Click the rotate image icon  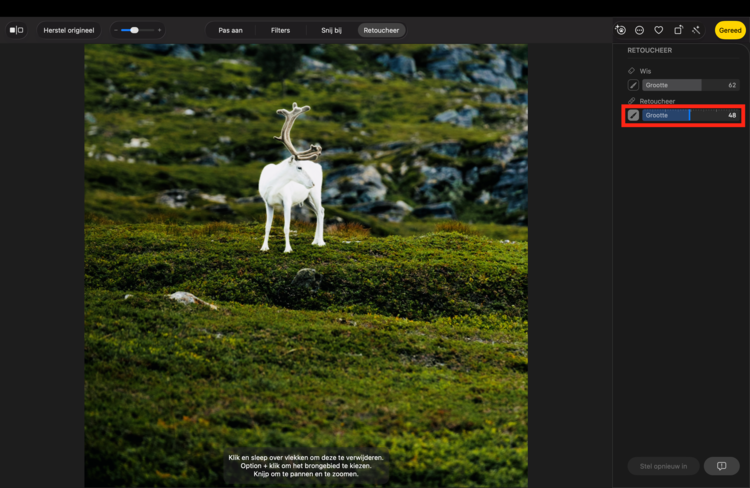click(678, 30)
